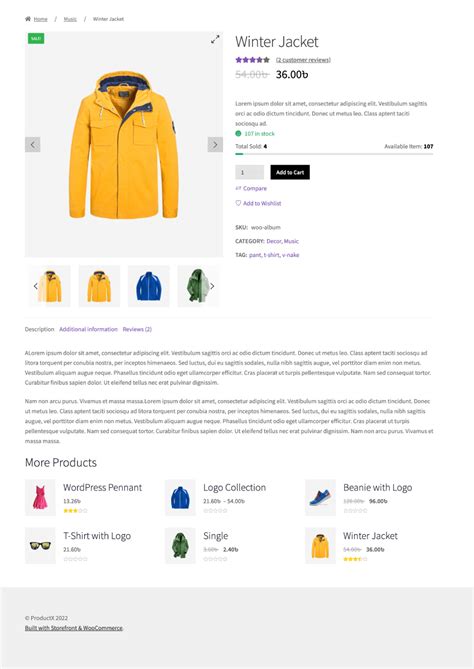Open the 2 customer reviews link
This screenshot has height=669, width=474.
(x=303, y=60)
